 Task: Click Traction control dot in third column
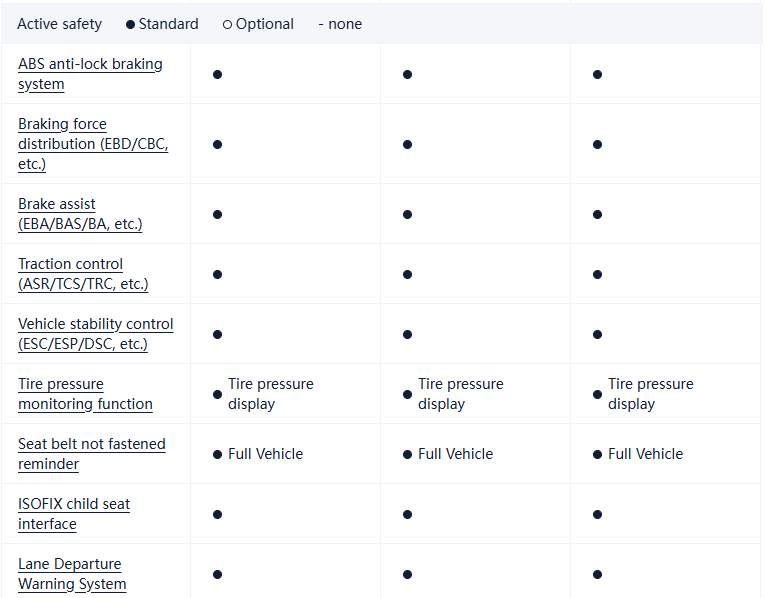[x=597, y=274]
